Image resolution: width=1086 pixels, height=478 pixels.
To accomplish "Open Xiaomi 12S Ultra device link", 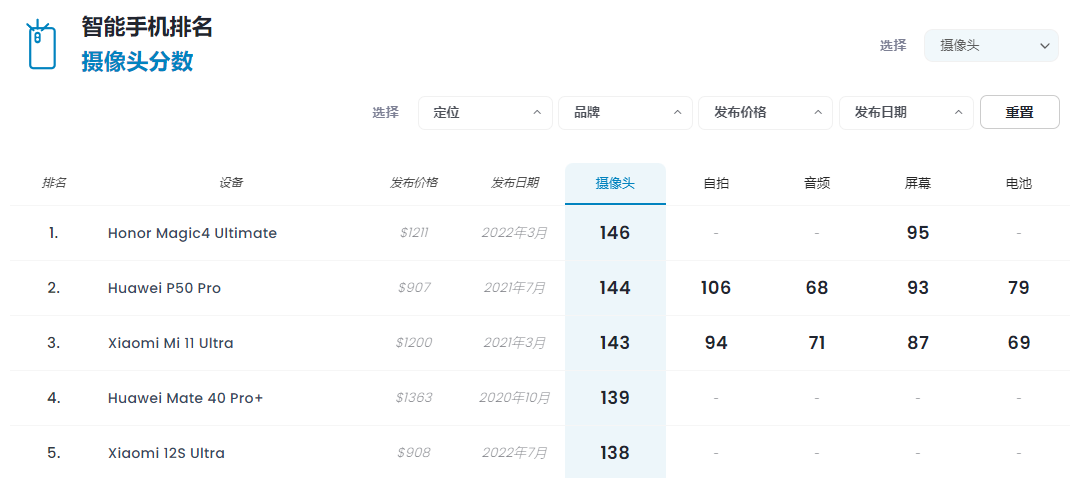I will tap(166, 454).
